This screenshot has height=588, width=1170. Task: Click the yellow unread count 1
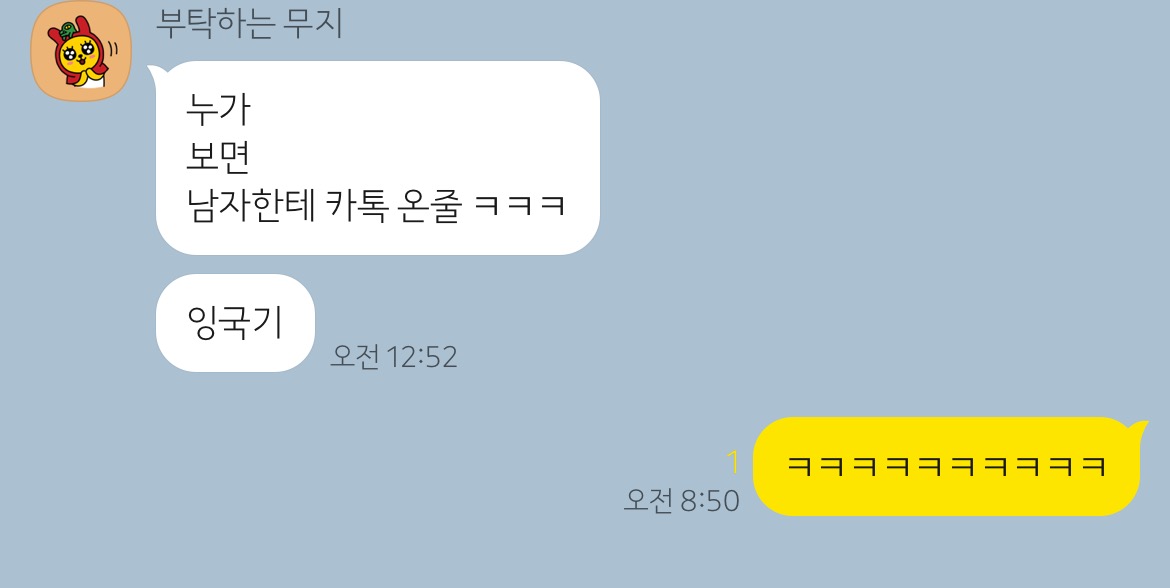pos(733,463)
